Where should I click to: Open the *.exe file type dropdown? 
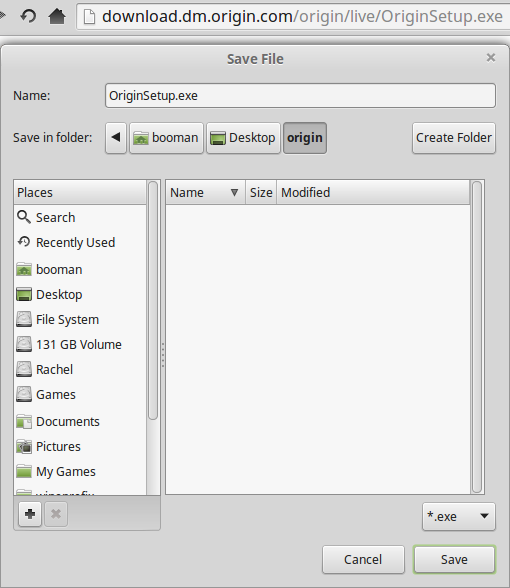click(459, 516)
